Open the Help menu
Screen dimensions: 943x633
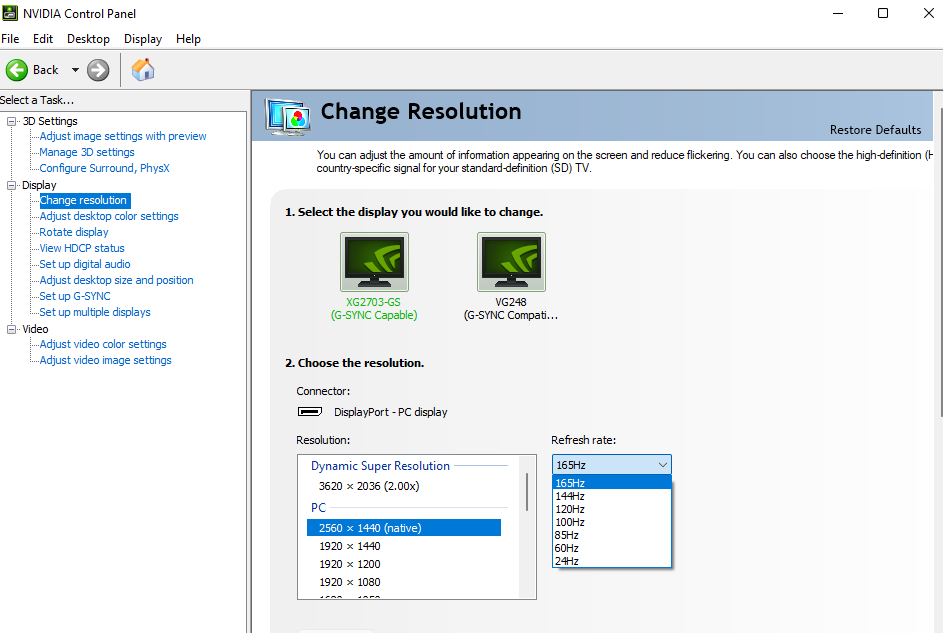[188, 38]
